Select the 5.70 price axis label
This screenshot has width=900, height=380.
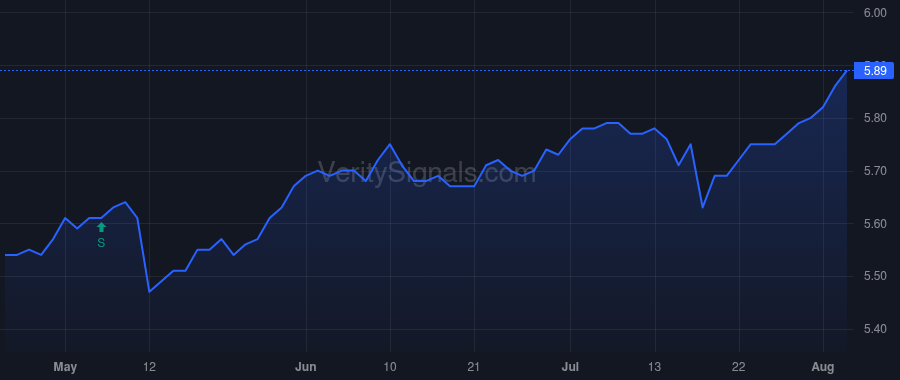click(x=875, y=171)
